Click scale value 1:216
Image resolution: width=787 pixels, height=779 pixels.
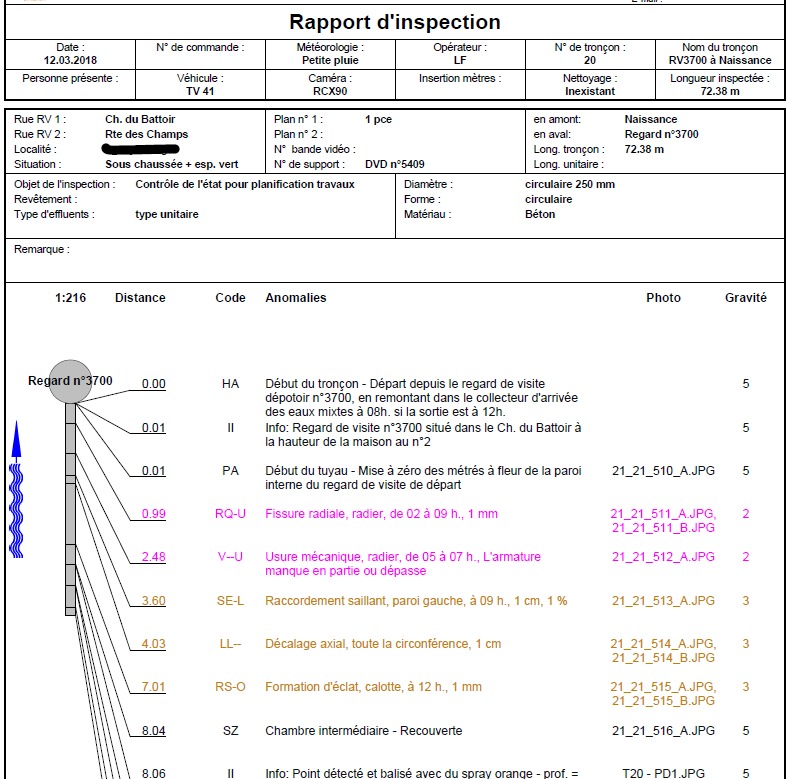pos(70,298)
